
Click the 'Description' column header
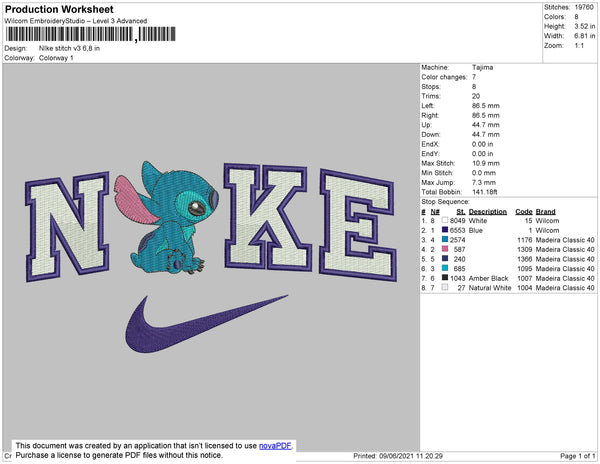488,212
